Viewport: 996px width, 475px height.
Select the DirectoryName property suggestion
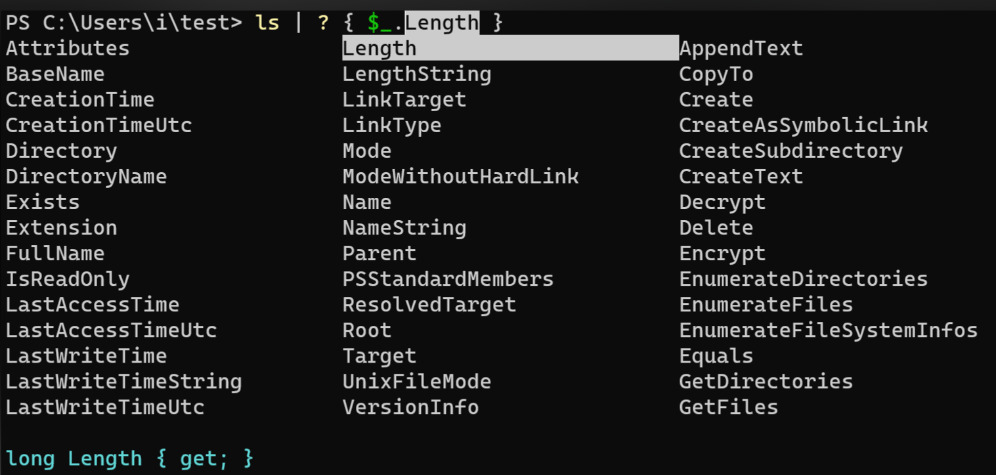pyautogui.click(x=86, y=177)
